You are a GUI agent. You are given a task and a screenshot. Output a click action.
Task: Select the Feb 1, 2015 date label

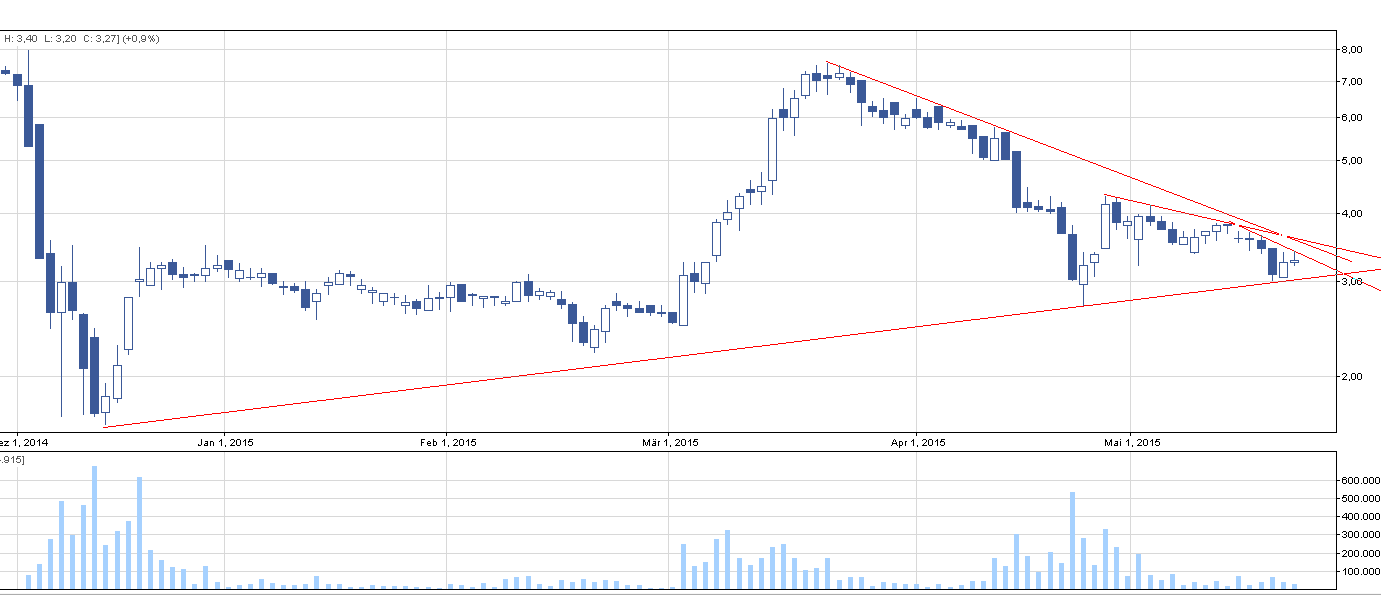click(446, 442)
